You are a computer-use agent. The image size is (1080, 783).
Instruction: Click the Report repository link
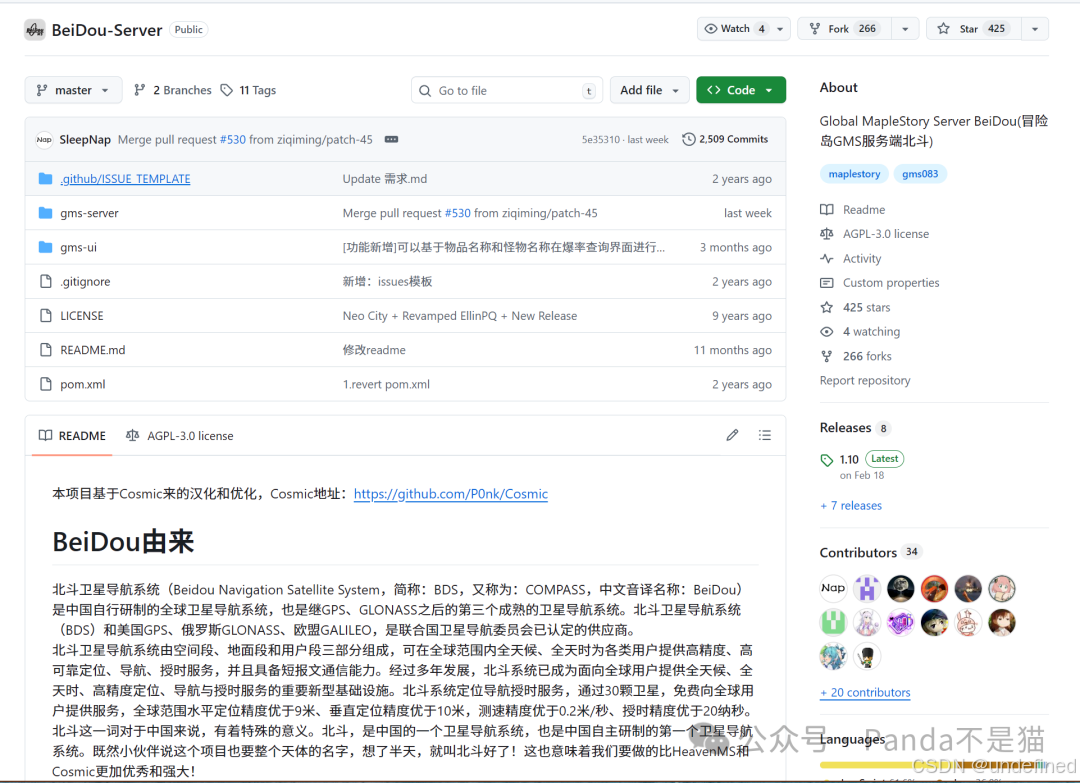[864, 381]
